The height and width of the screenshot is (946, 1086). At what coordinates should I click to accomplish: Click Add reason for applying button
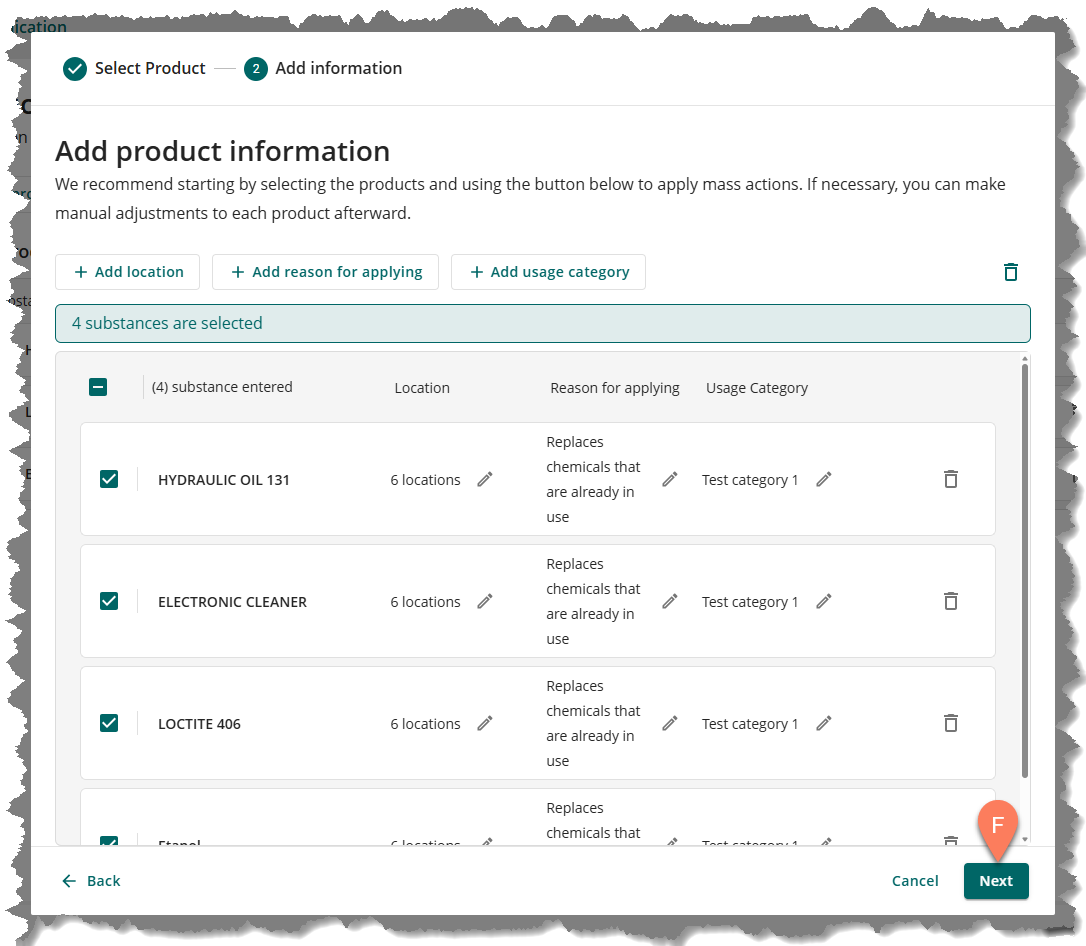coord(325,272)
